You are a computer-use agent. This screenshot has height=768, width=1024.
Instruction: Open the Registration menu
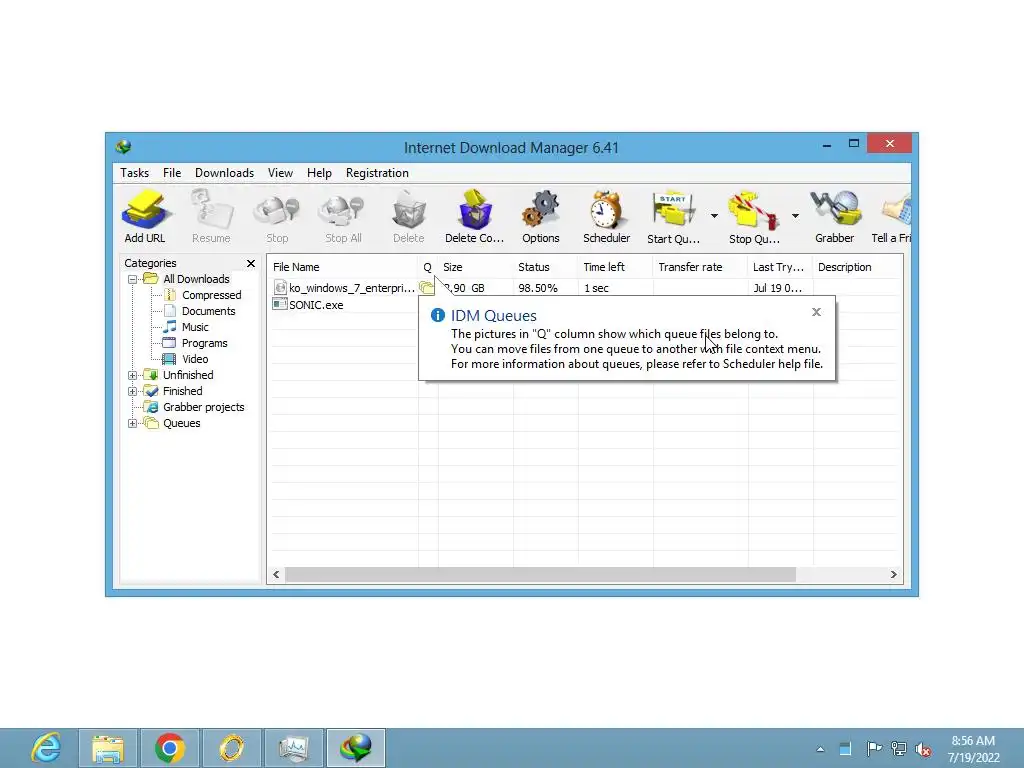(377, 173)
